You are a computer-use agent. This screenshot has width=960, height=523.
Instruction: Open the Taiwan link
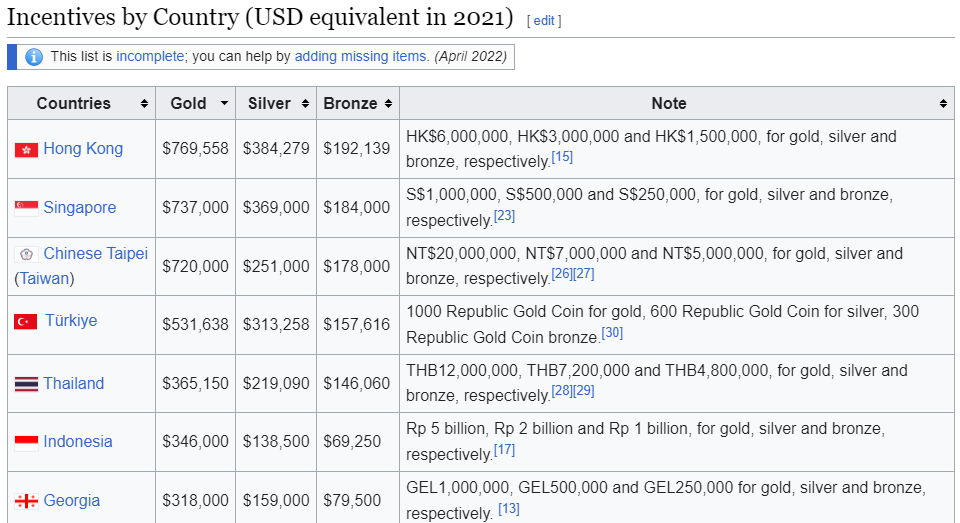[x=44, y=279]
